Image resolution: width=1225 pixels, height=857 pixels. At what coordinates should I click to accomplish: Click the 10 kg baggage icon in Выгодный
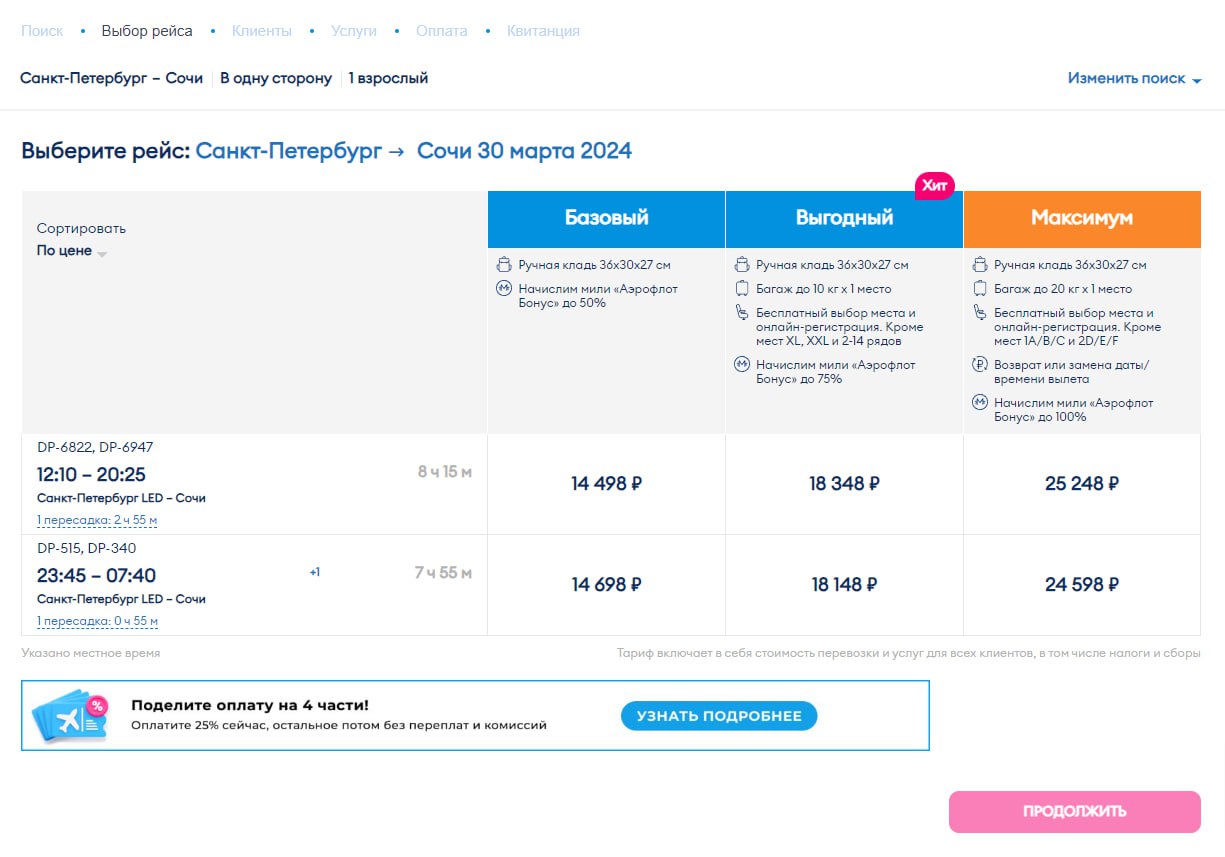coord(742,289)
